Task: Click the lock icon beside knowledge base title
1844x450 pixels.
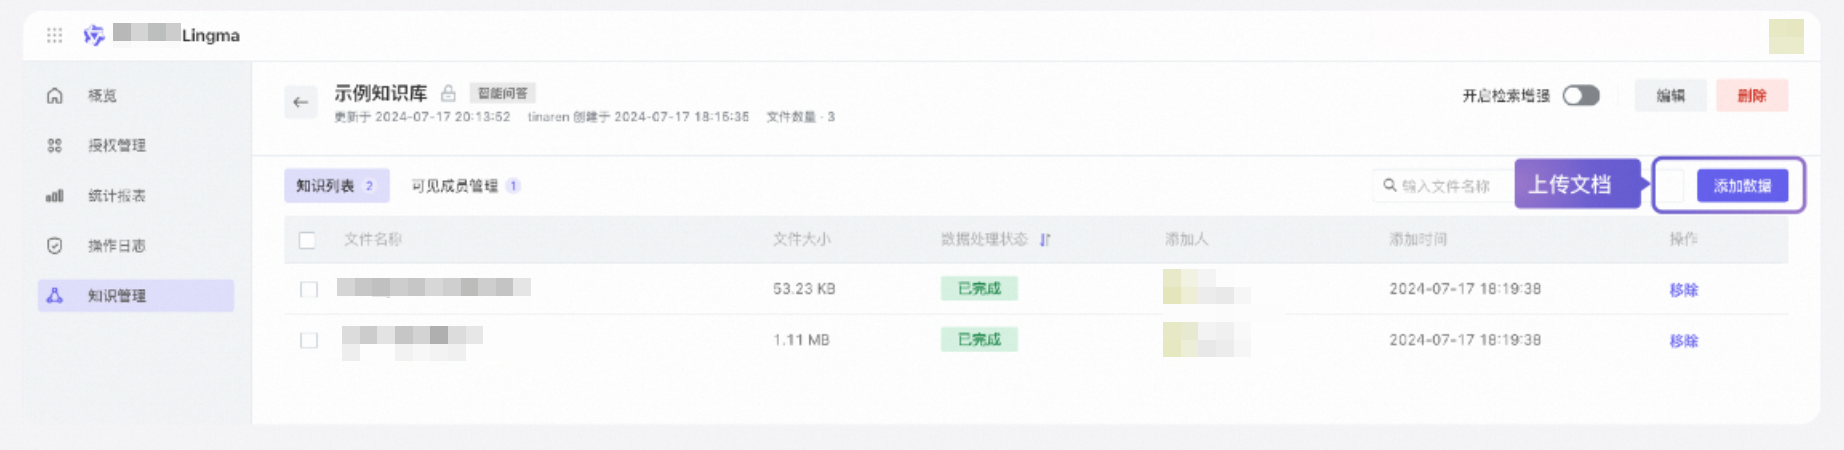Action: coord(449,93)
